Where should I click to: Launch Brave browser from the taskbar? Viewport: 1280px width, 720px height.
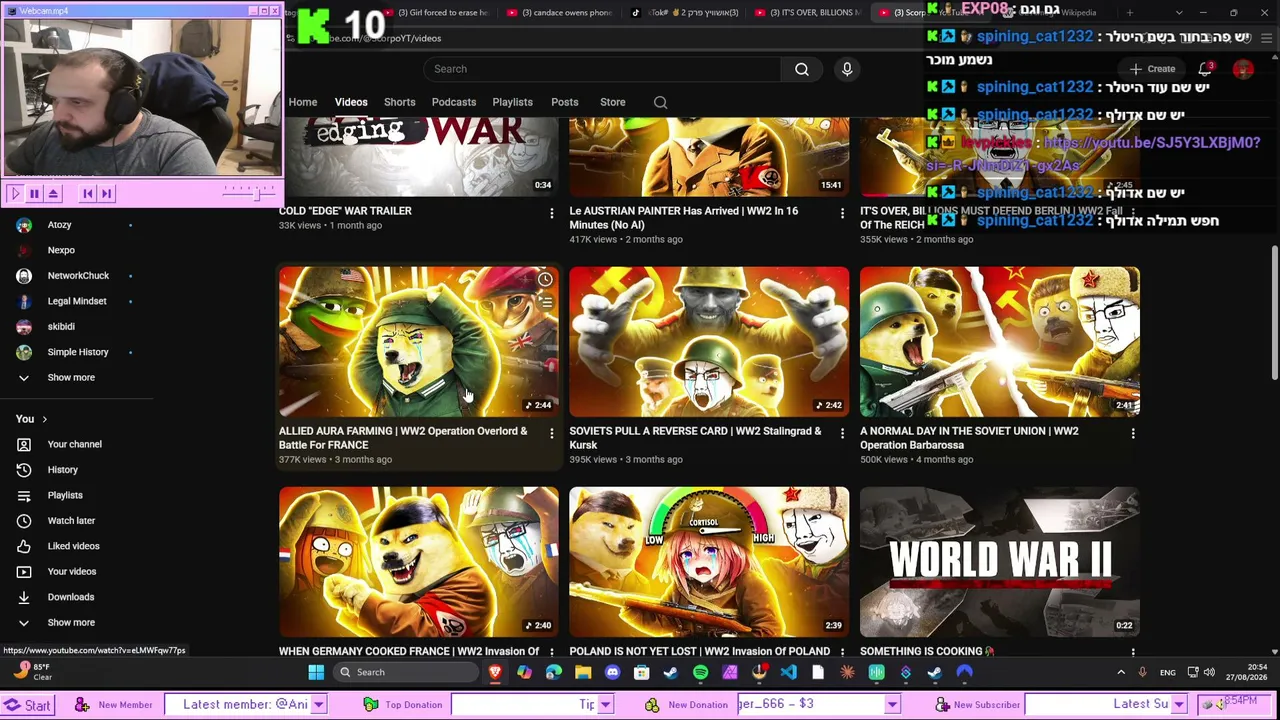[495, 672]
